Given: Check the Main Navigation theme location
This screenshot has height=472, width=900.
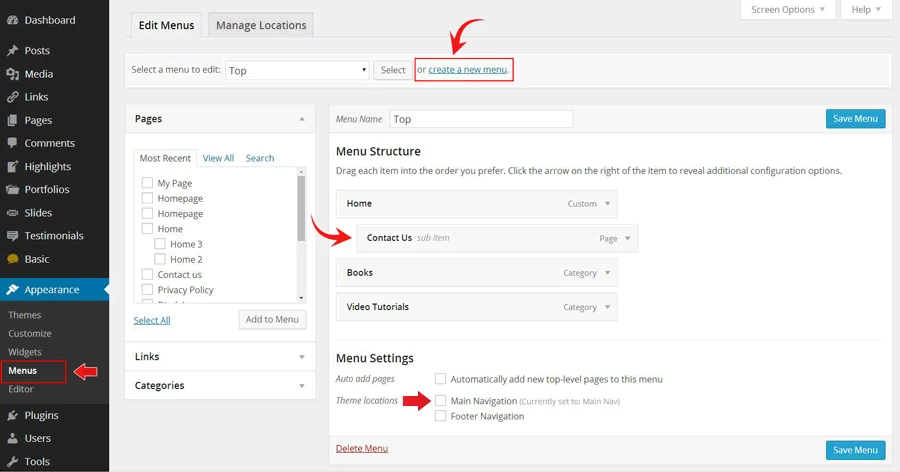Looking at the screenshot, I should point(440,400).
